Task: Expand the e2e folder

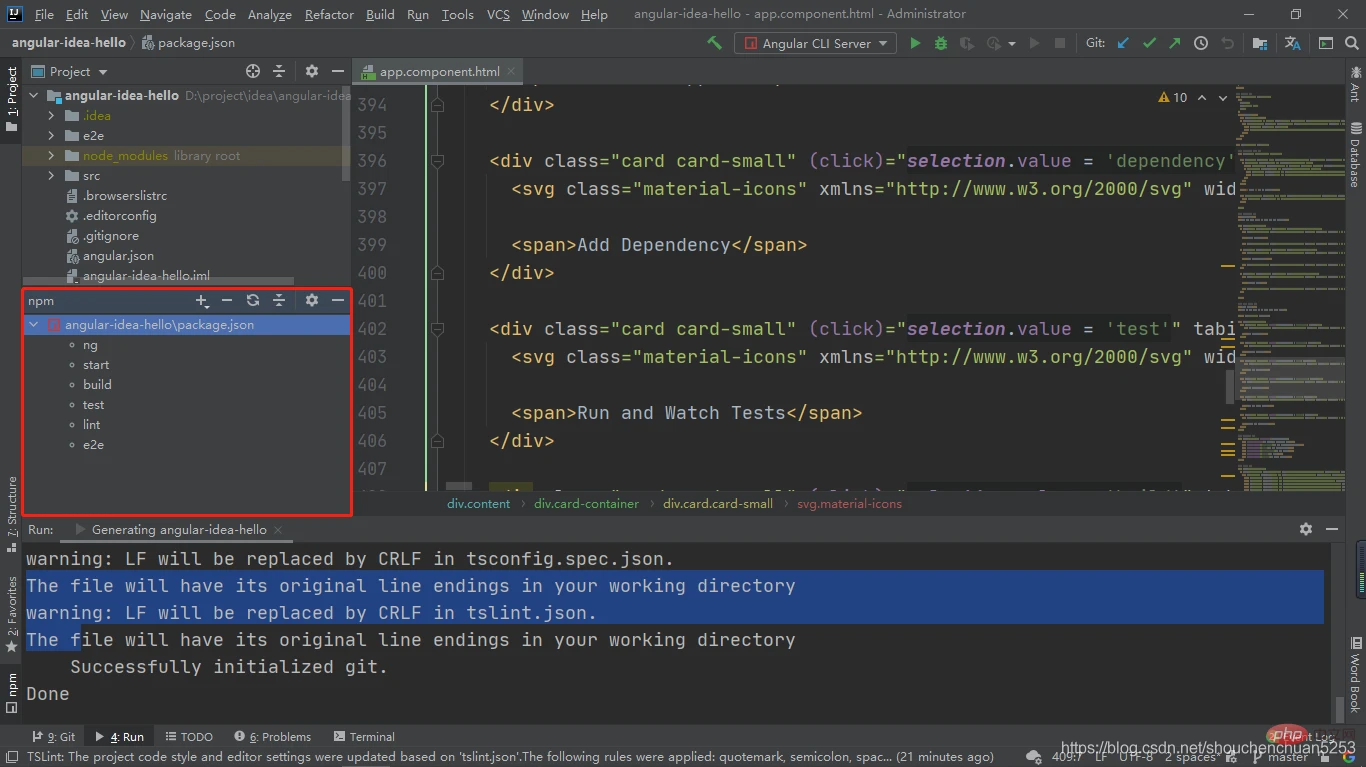Action: point(51,136)
